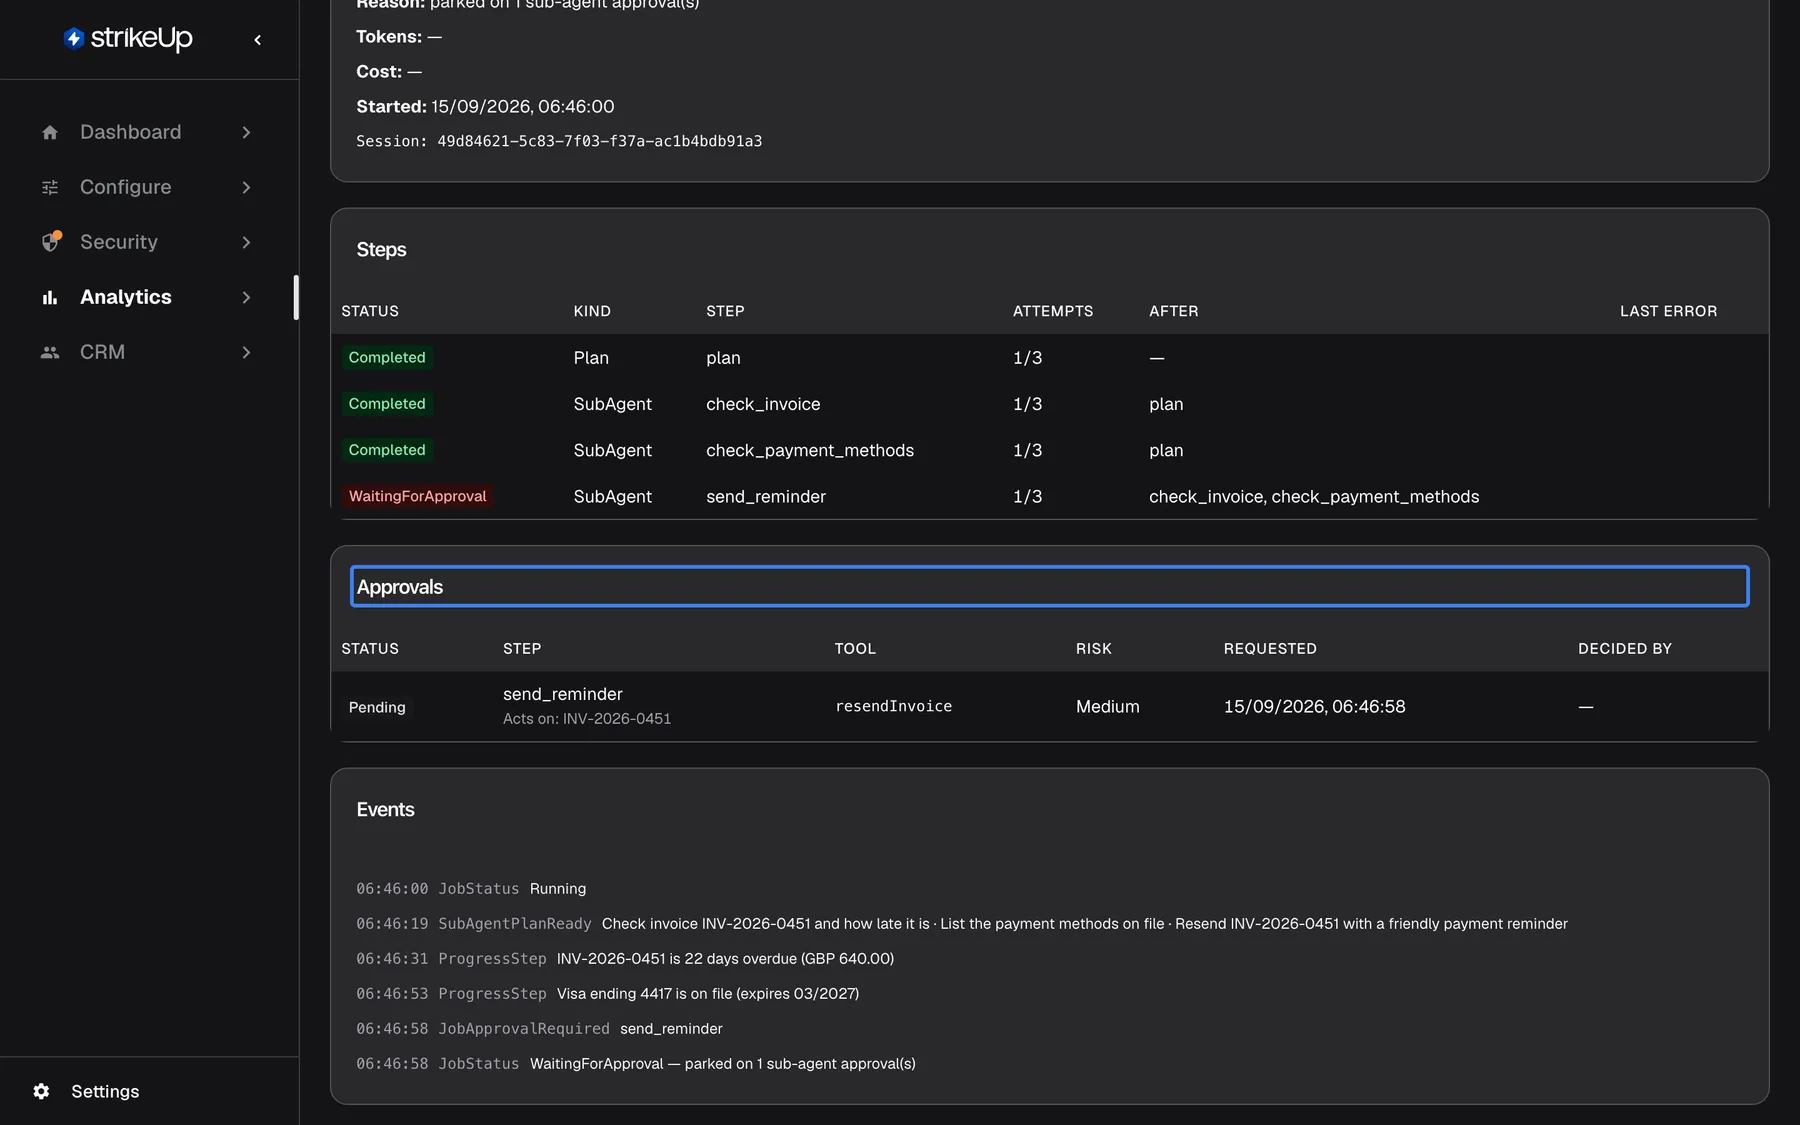1800x1125 pixels.
Task: Expand the Analytics menu chevron
Action: [246, 297]
